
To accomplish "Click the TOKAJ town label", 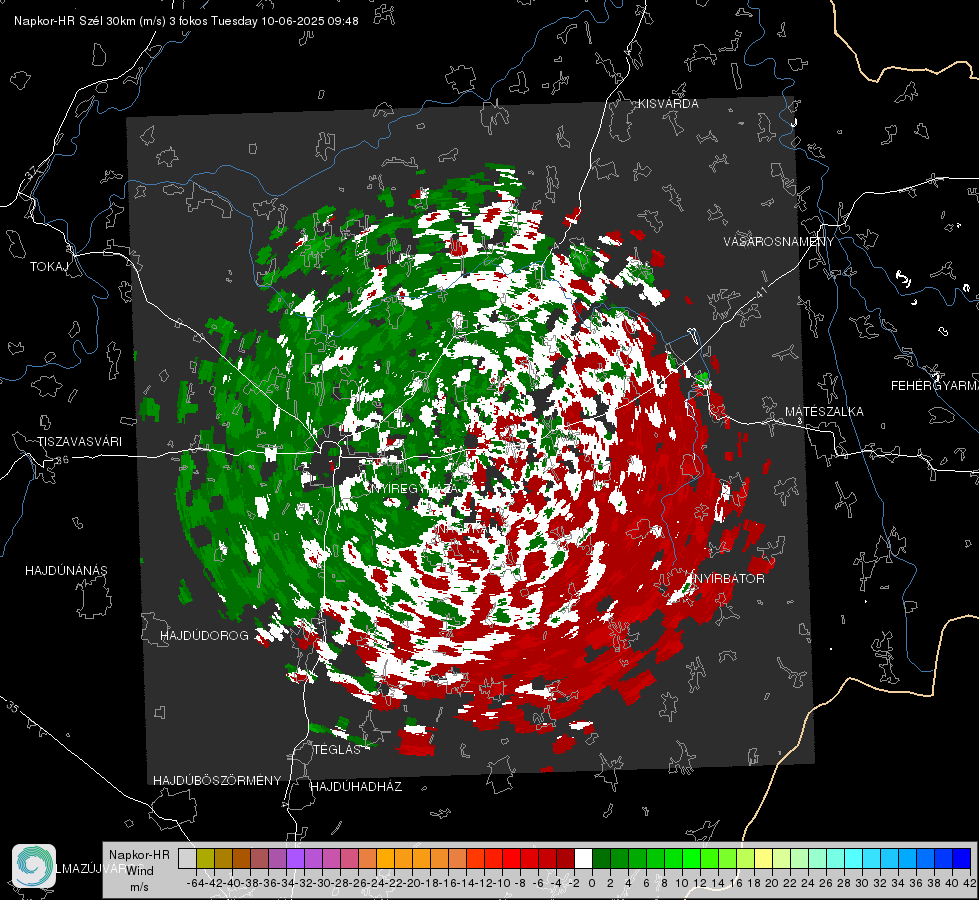I will pos(49,267).
